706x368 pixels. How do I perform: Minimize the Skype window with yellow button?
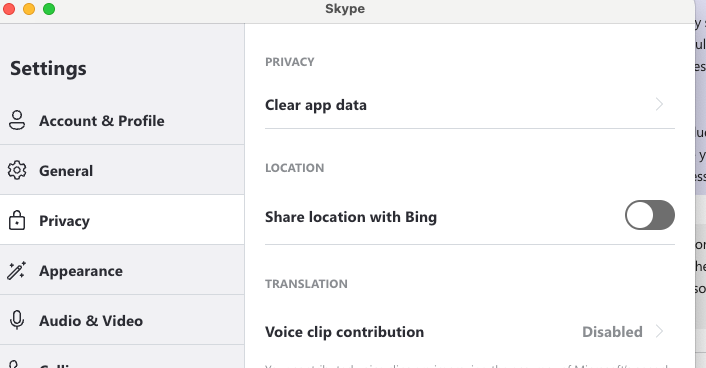pyautogui.click(x=29, y=9)
